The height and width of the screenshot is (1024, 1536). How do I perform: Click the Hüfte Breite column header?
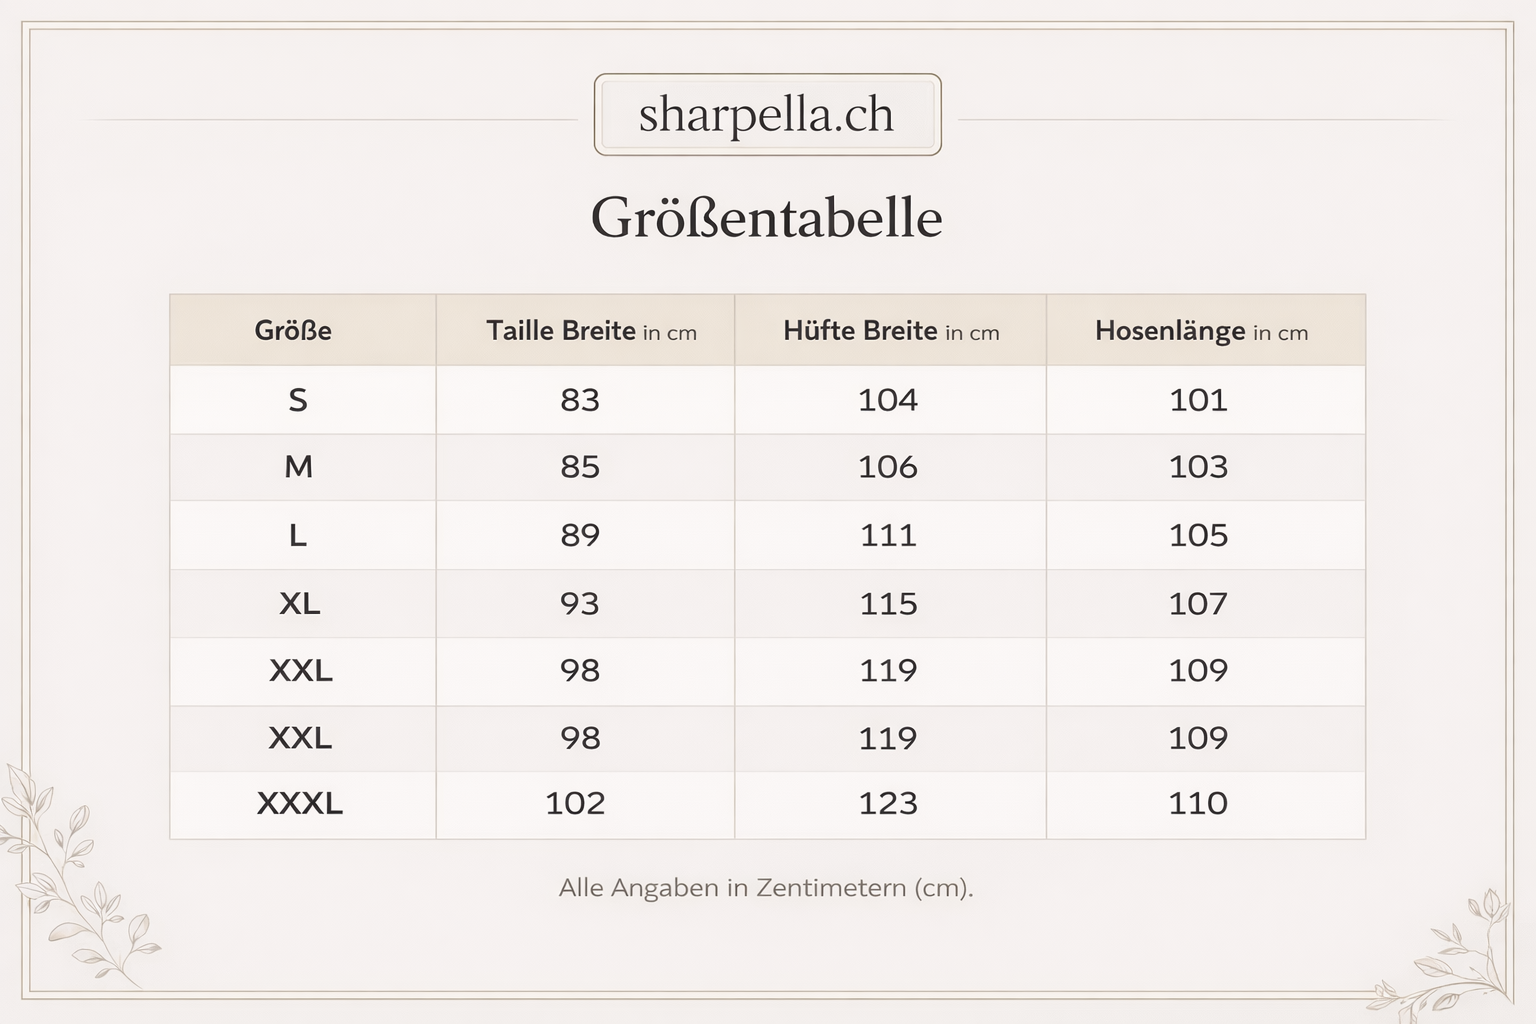(x=890, y=331)
